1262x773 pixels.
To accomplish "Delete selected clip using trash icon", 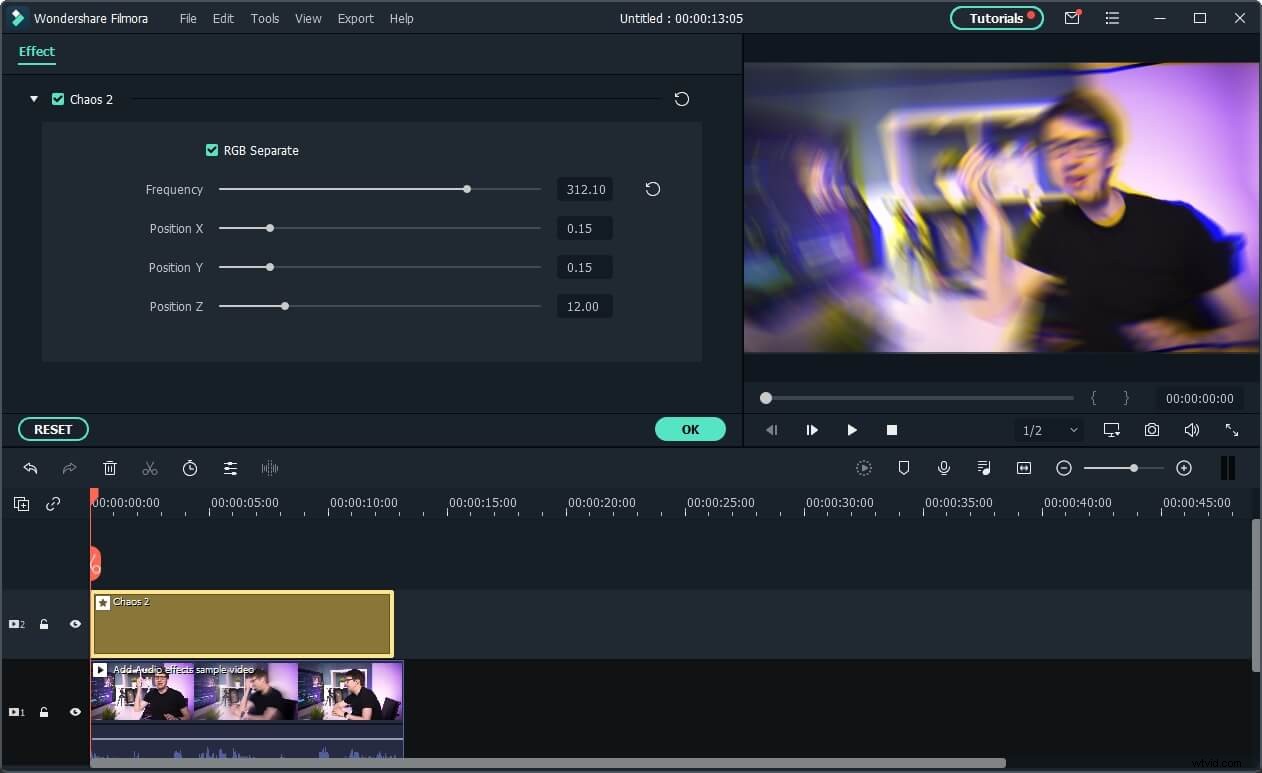I will coord(110,468).
